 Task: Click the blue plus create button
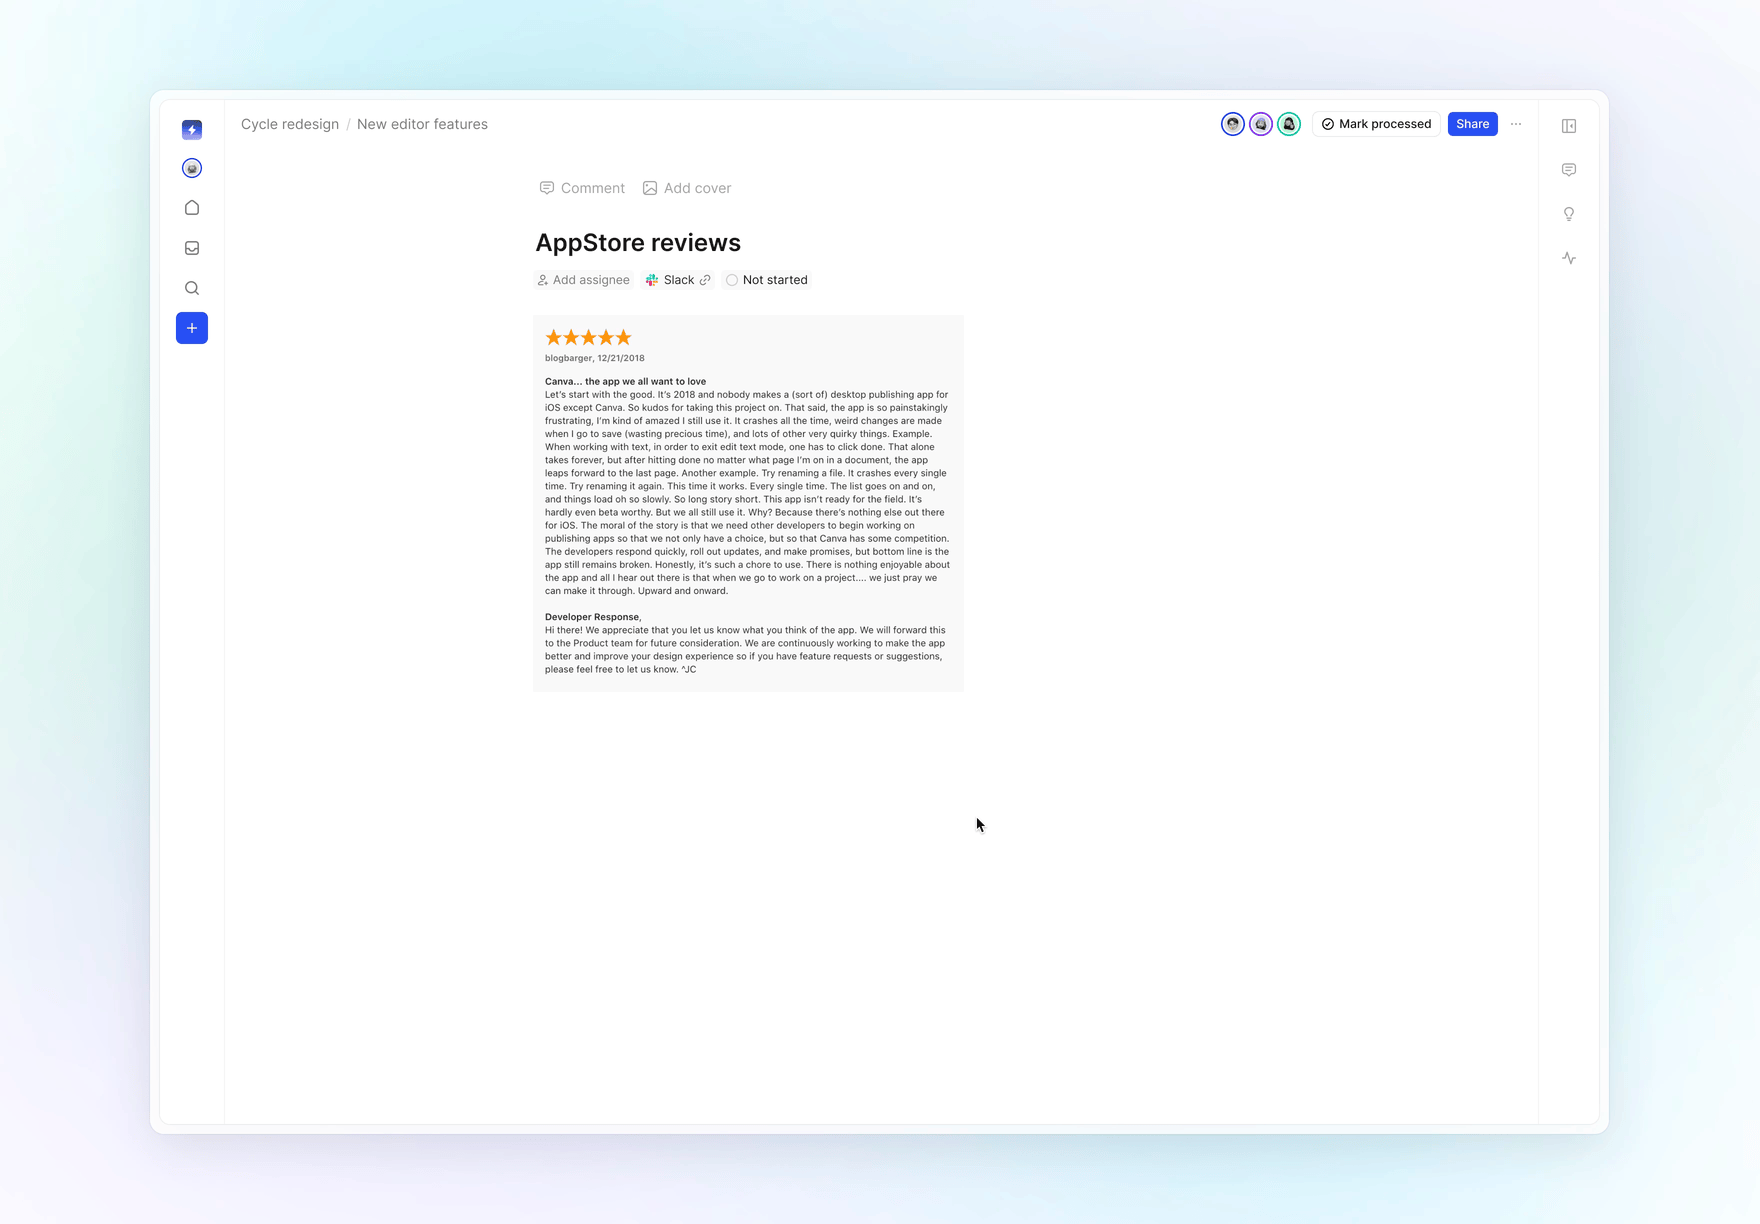(192, 328)
